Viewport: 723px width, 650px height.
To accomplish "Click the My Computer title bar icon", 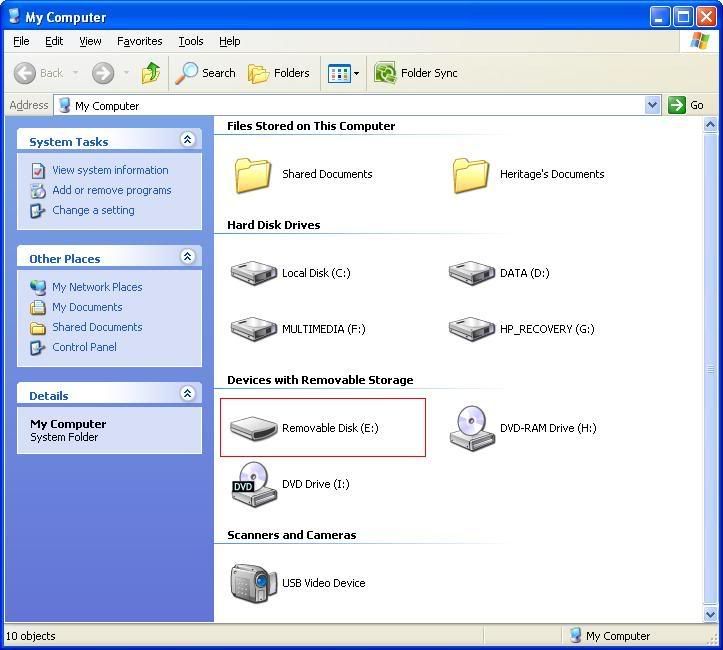I will [x=15, y=16].
